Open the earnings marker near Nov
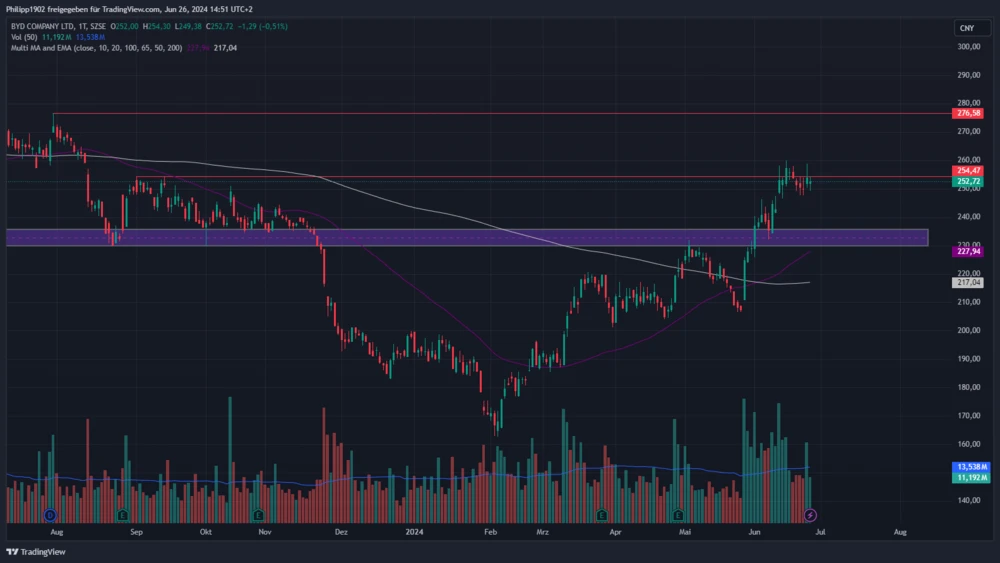 258,515
